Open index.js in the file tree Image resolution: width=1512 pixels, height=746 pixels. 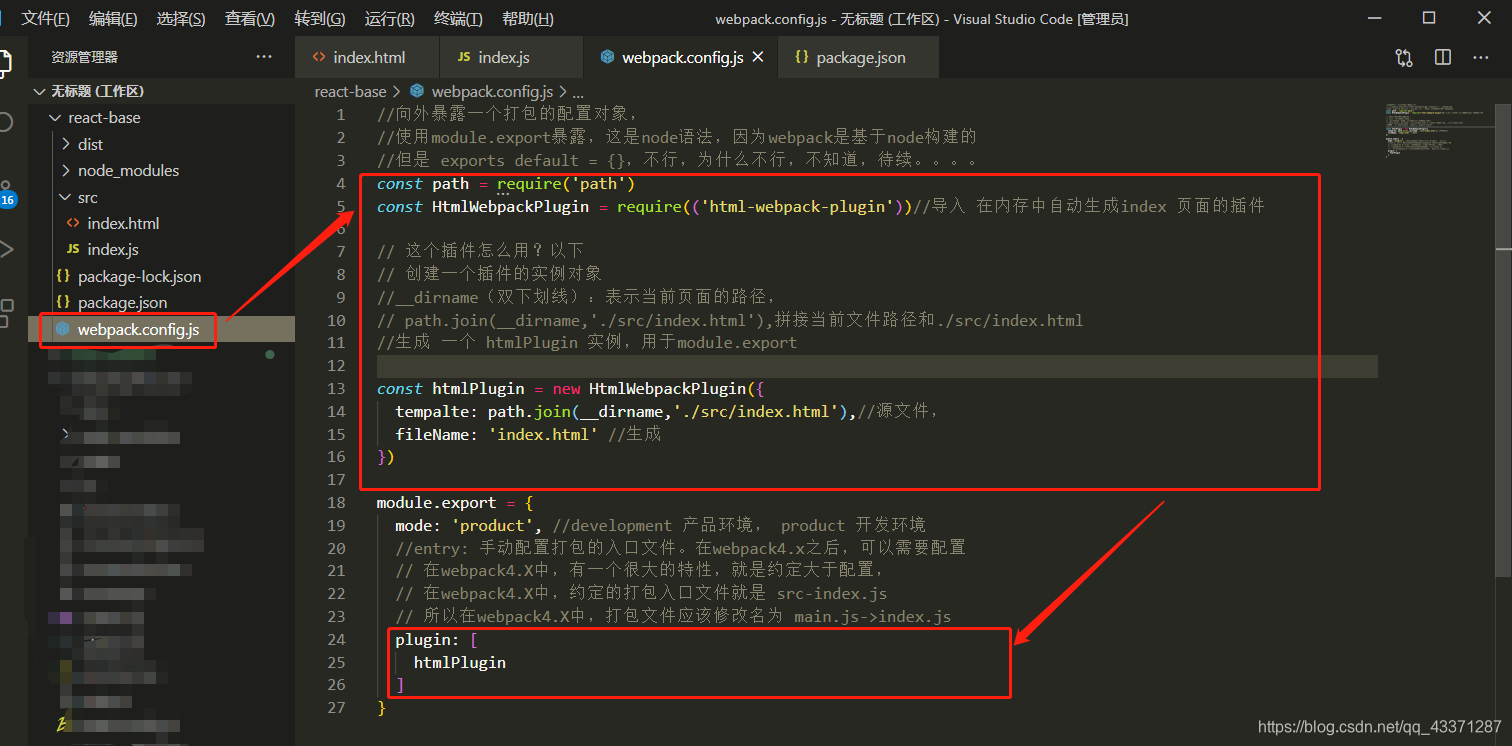(x=161, y=249)
